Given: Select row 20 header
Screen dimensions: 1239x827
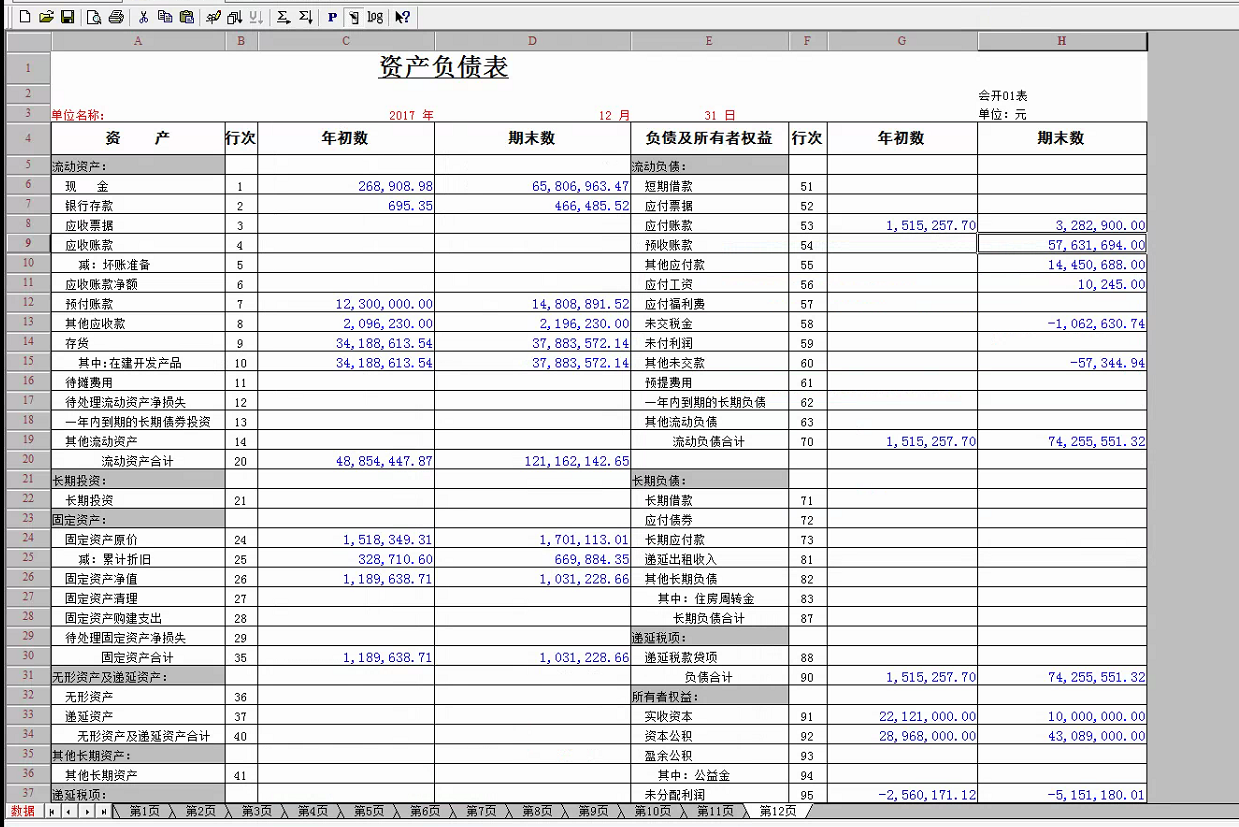Looking at the screenshot, I should pyautogui.click(x=28, y=460).
